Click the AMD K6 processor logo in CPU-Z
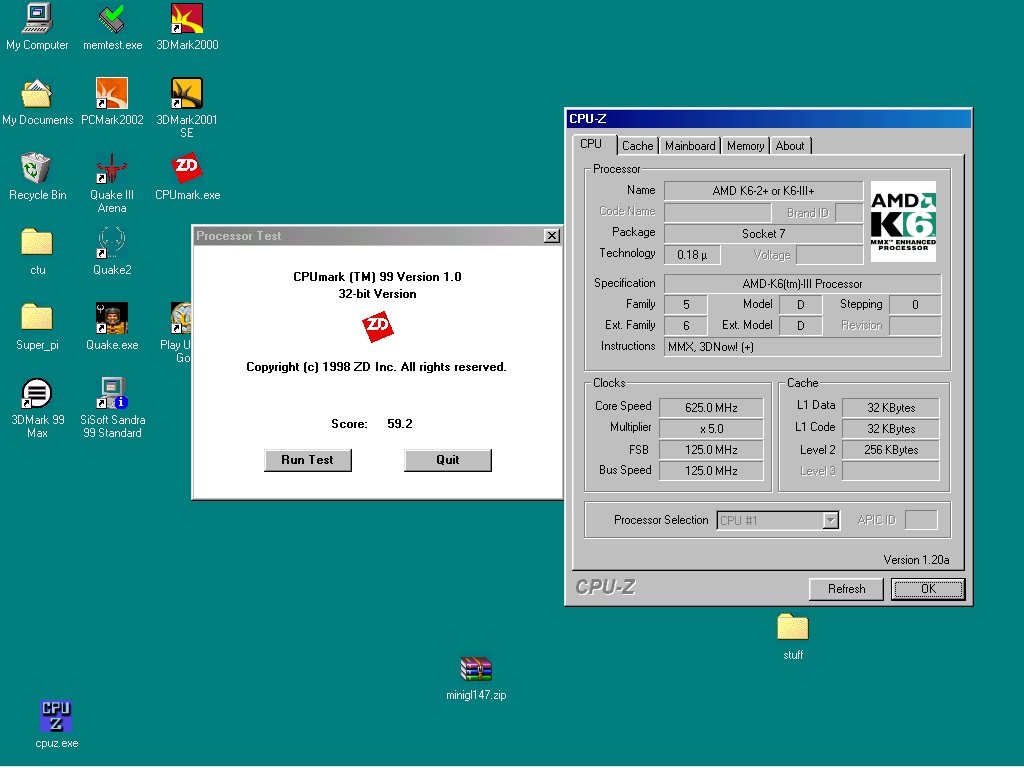 (903, 221)
